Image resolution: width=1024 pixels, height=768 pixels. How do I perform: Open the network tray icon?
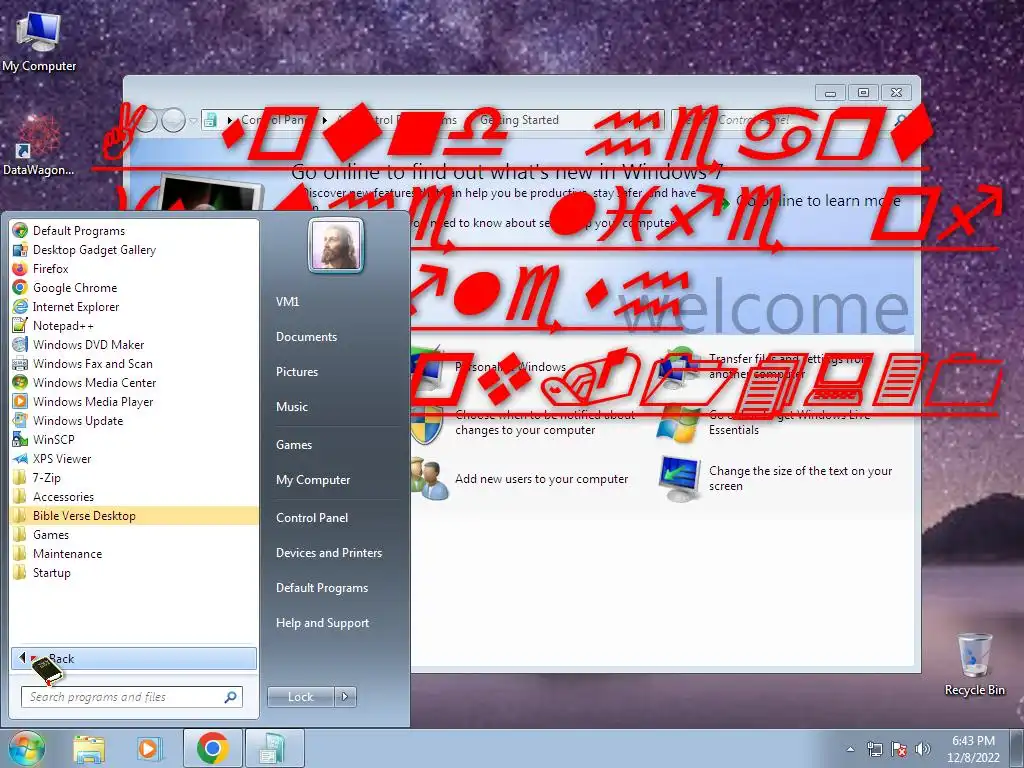click(x=874, y=749)
